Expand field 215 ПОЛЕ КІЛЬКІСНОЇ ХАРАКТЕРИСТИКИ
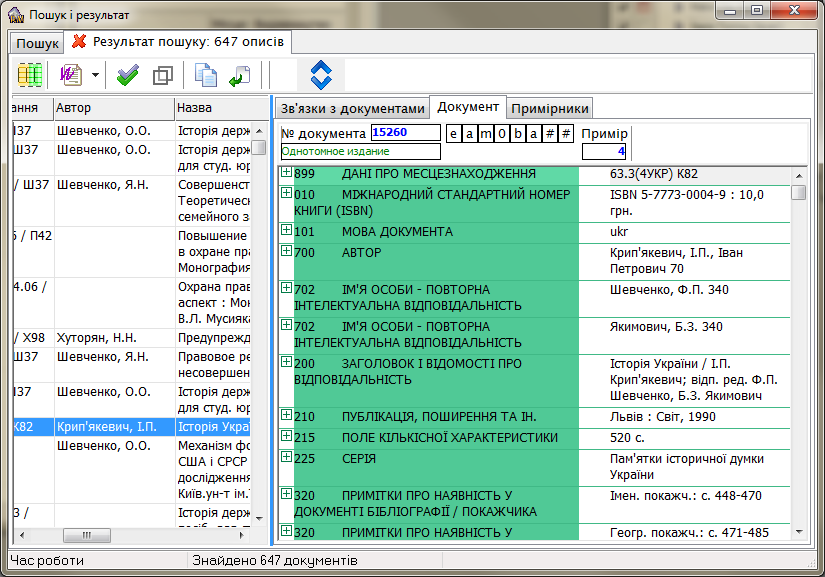Viewport: 825px width, 577px height. click(286, 435)
